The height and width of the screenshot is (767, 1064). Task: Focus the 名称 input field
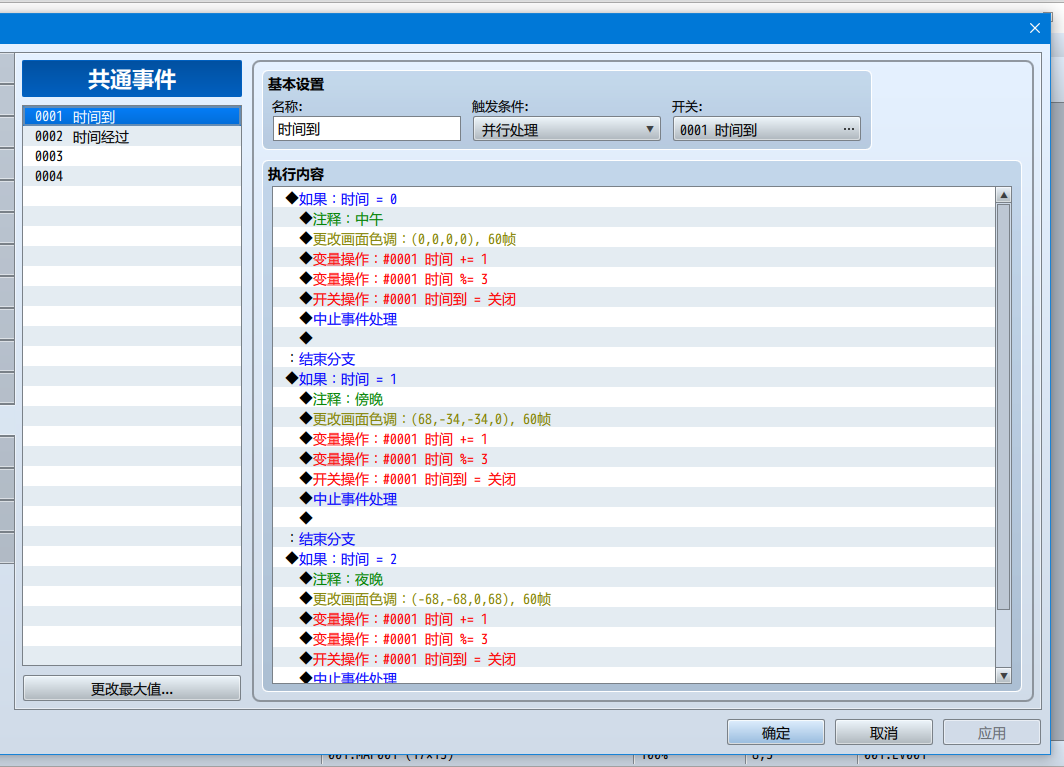pyautogui.click(x=366, y=129)
